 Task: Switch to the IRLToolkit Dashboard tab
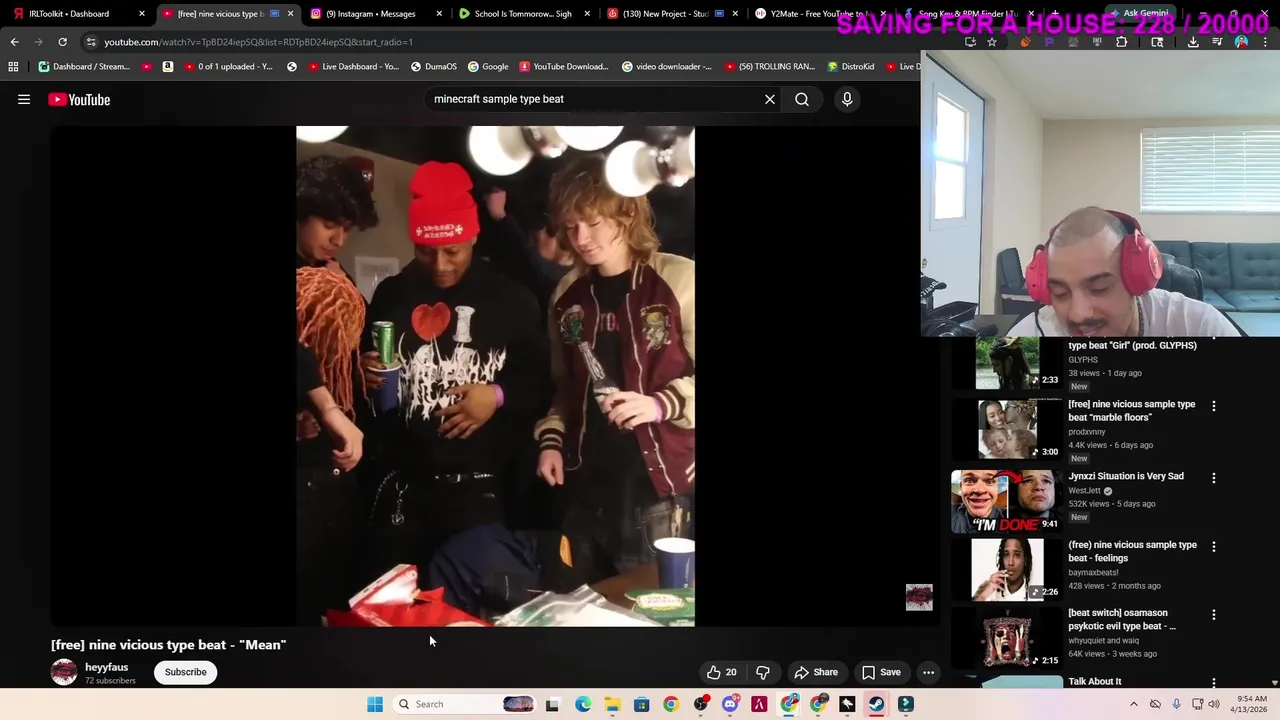77,14
